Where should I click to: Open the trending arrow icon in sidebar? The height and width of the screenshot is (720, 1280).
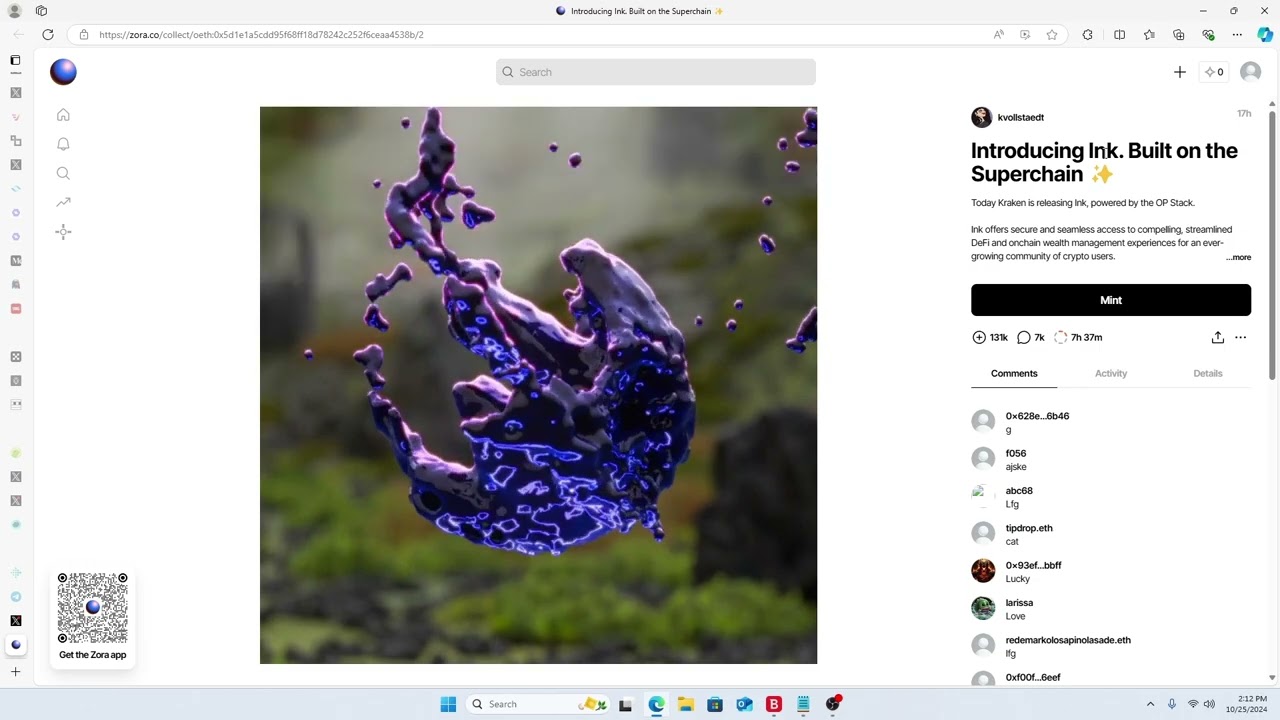click(x=63, y=202)
